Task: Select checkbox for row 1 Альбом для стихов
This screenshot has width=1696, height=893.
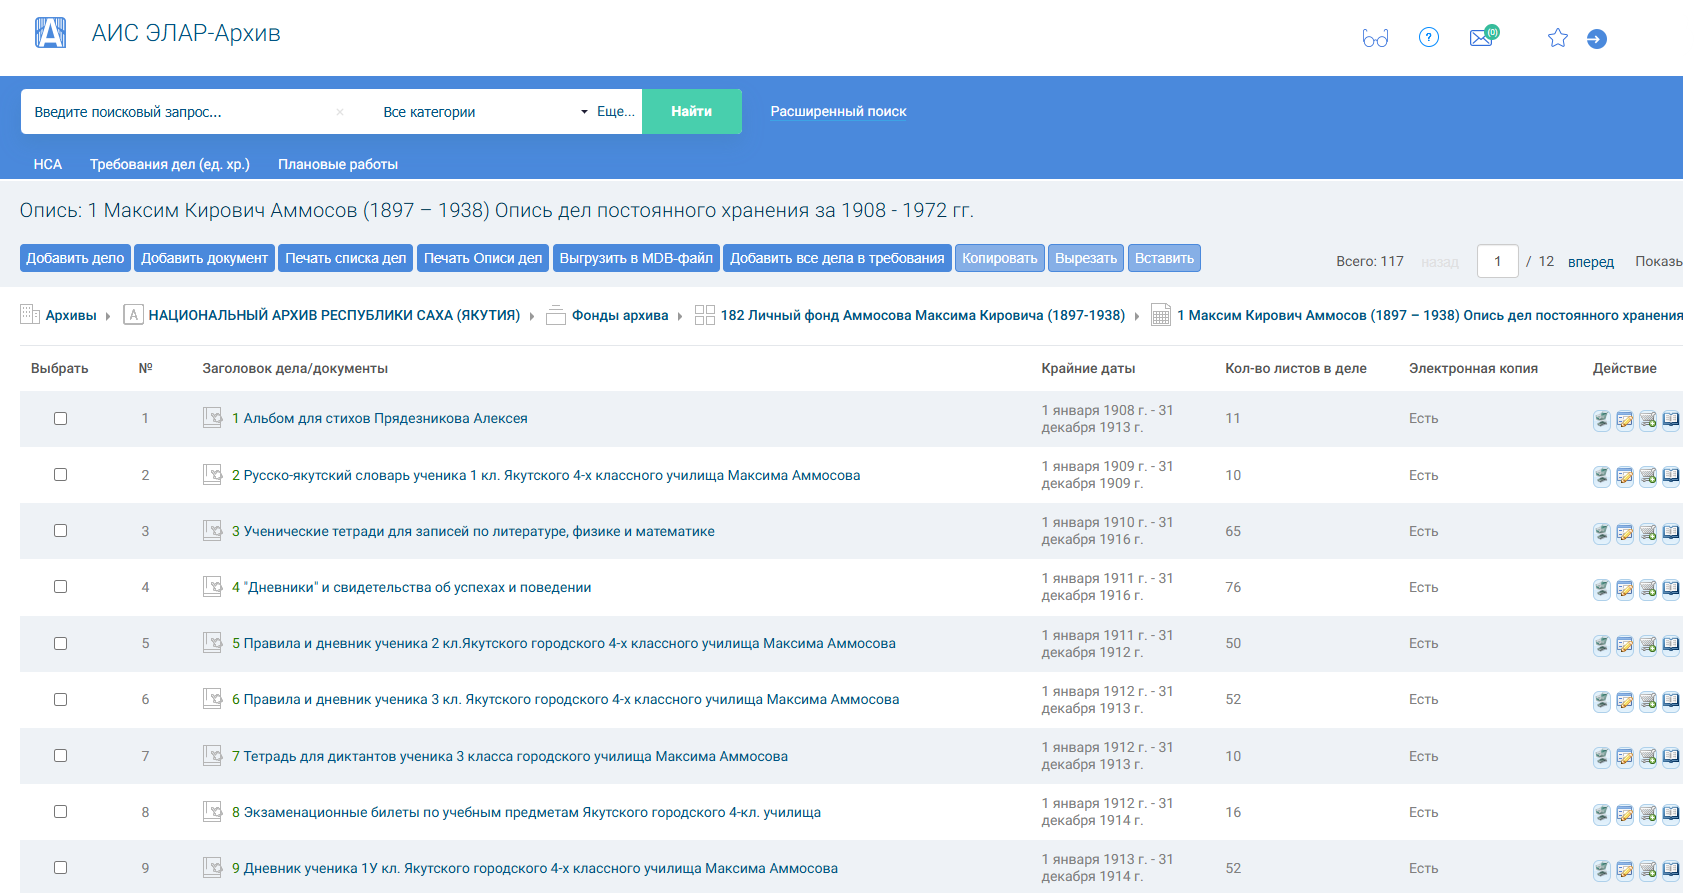Action: point(60,419)
